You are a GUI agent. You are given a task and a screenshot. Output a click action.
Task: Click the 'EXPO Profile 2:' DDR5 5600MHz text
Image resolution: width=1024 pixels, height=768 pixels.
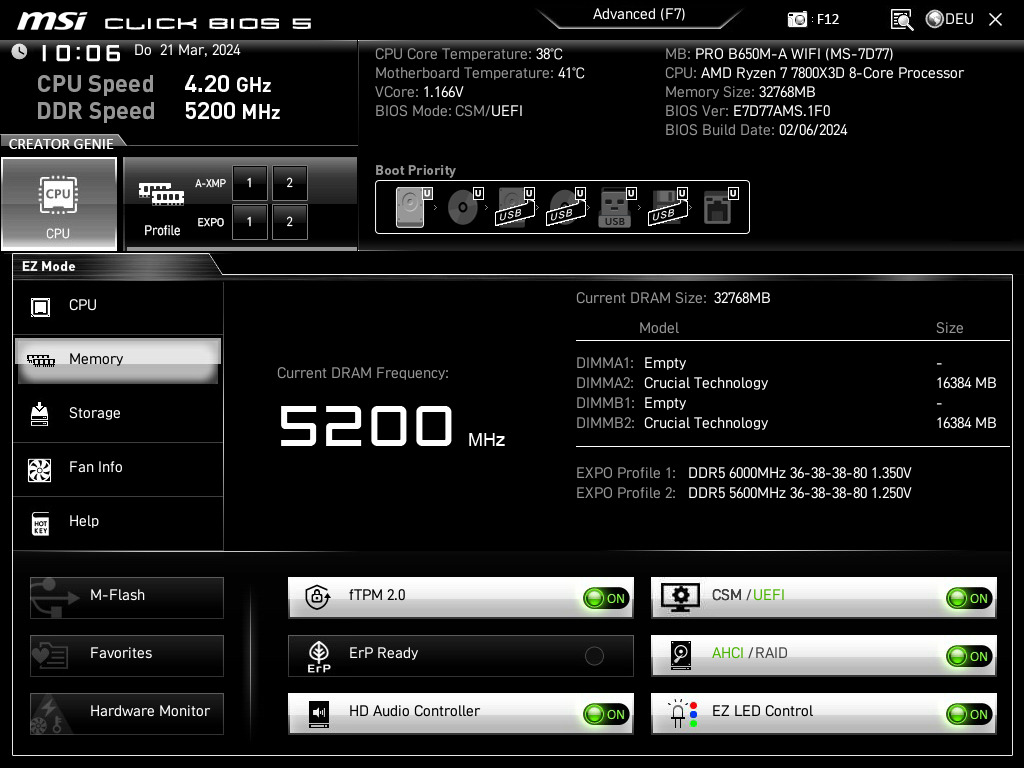(x=743, y=494)
